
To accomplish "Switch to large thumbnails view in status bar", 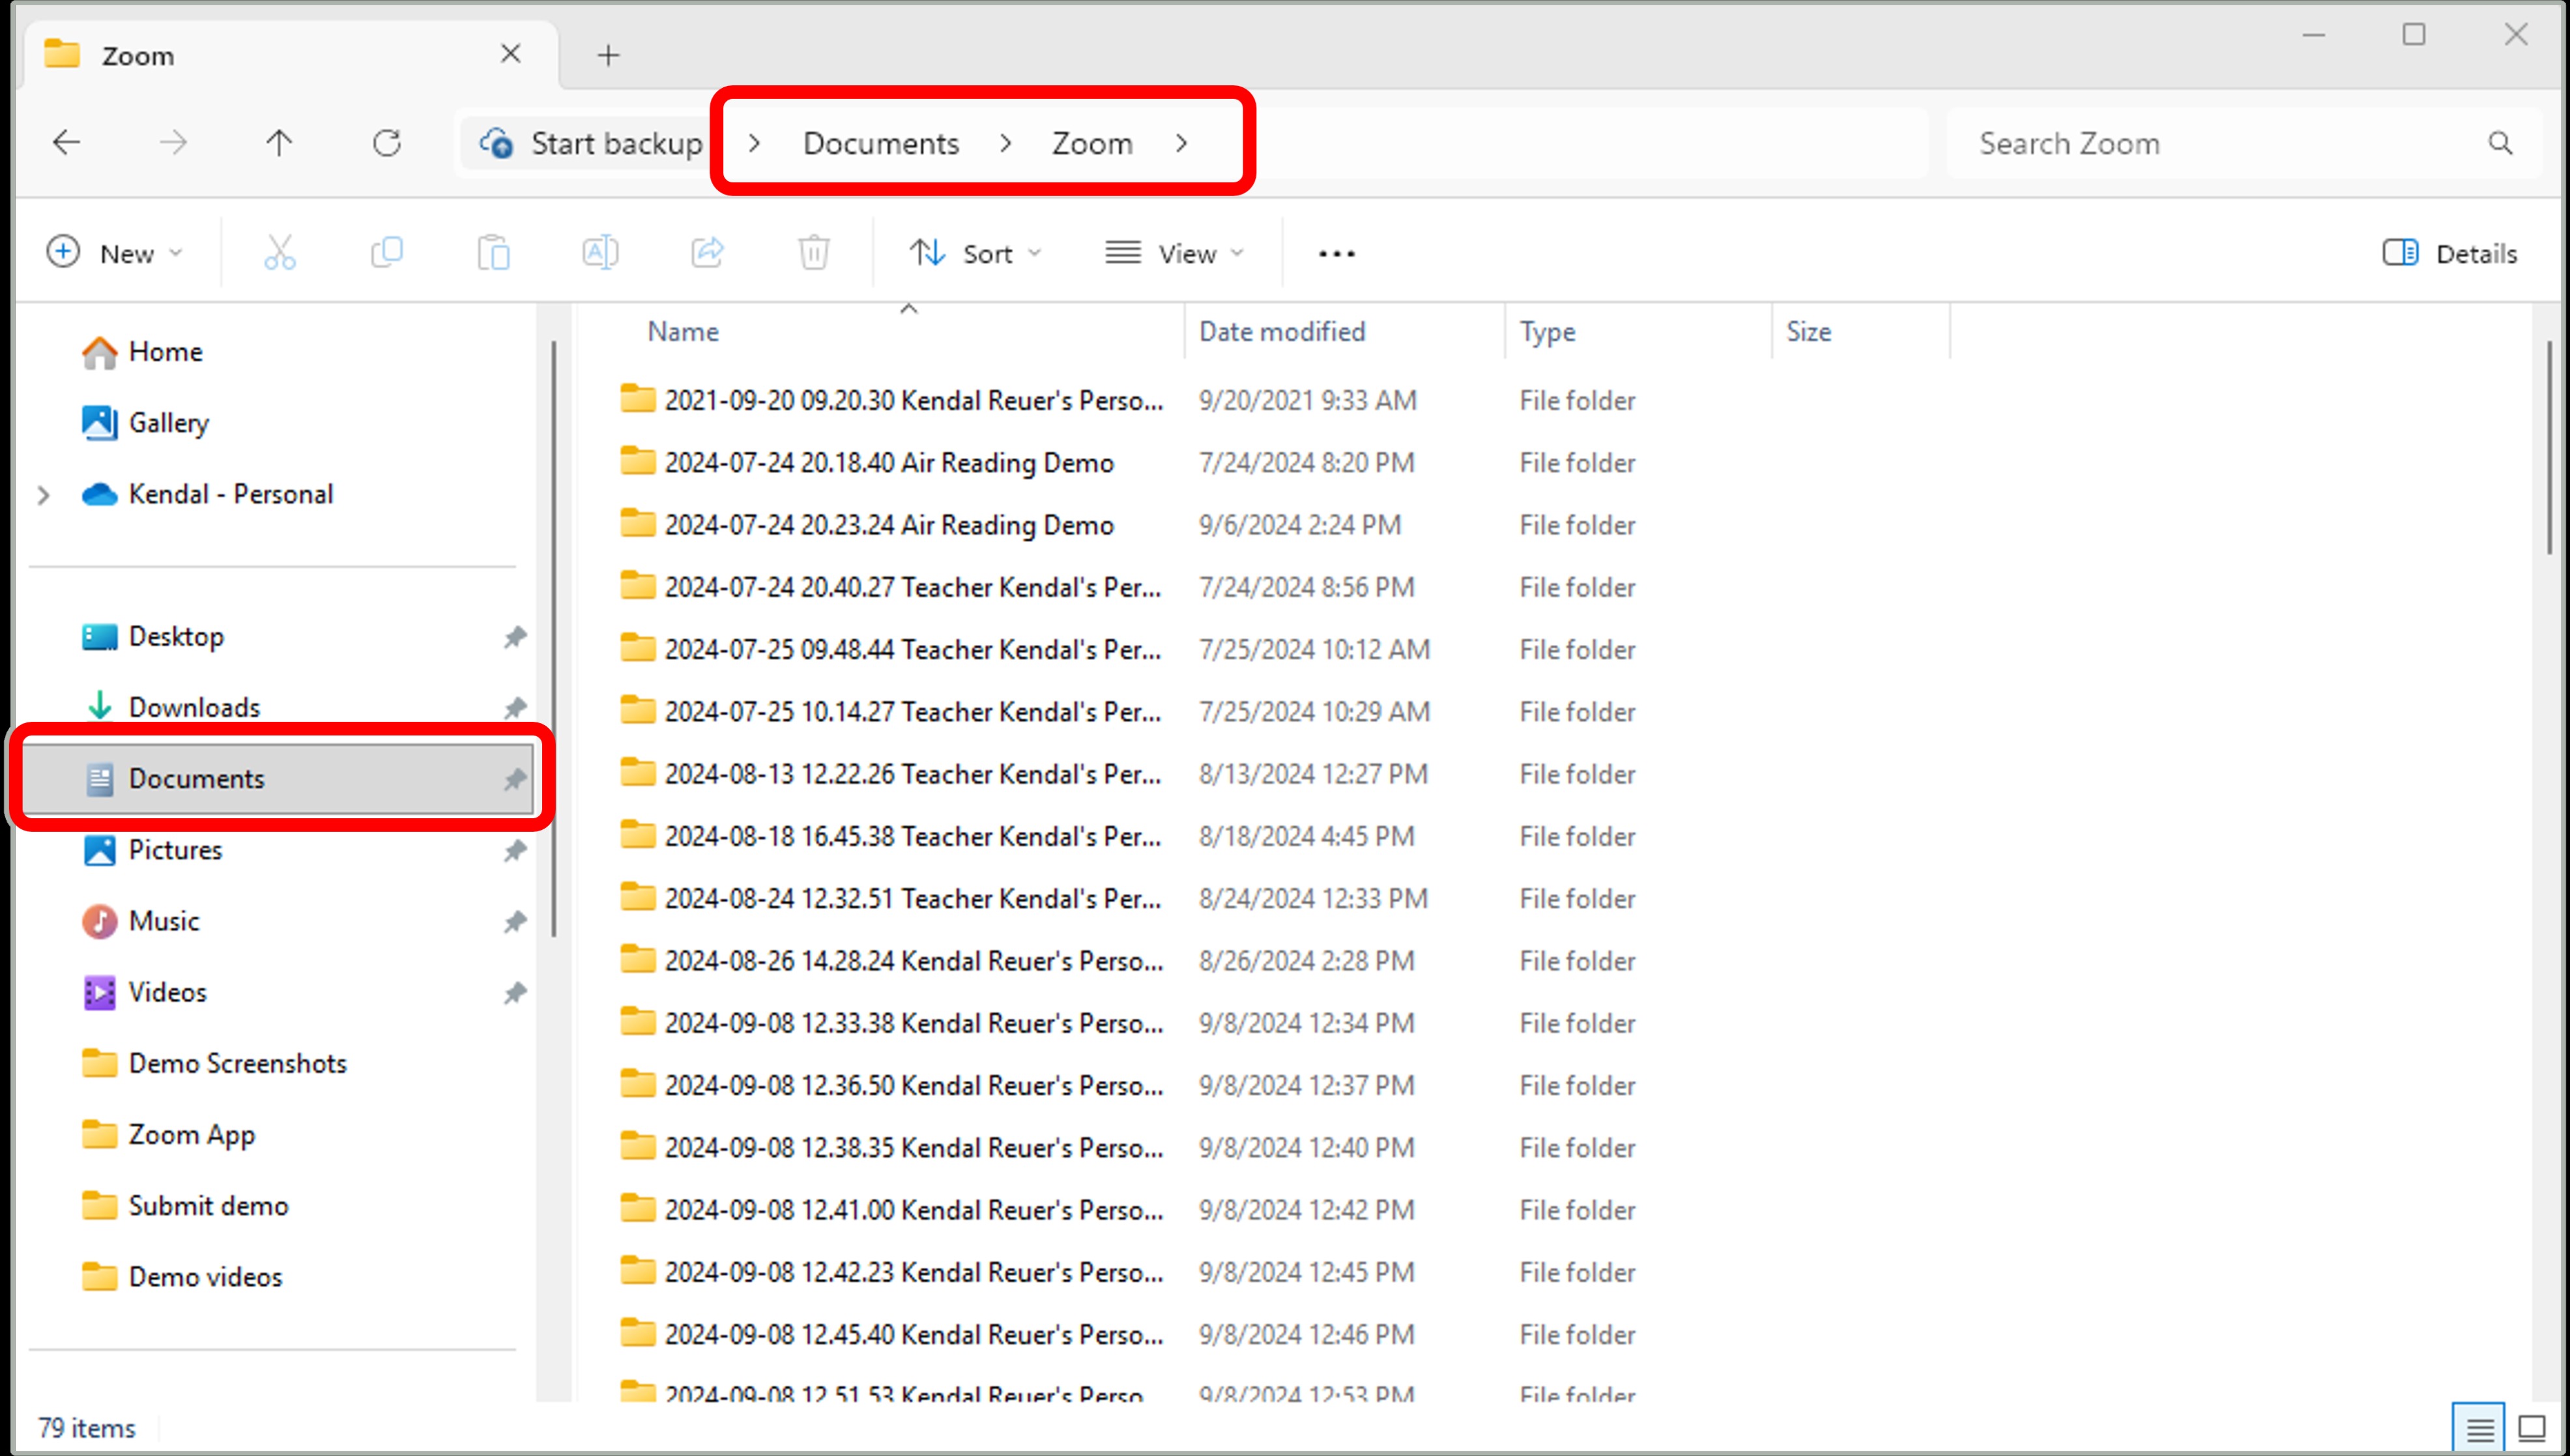I will tap(2531, 1428).
